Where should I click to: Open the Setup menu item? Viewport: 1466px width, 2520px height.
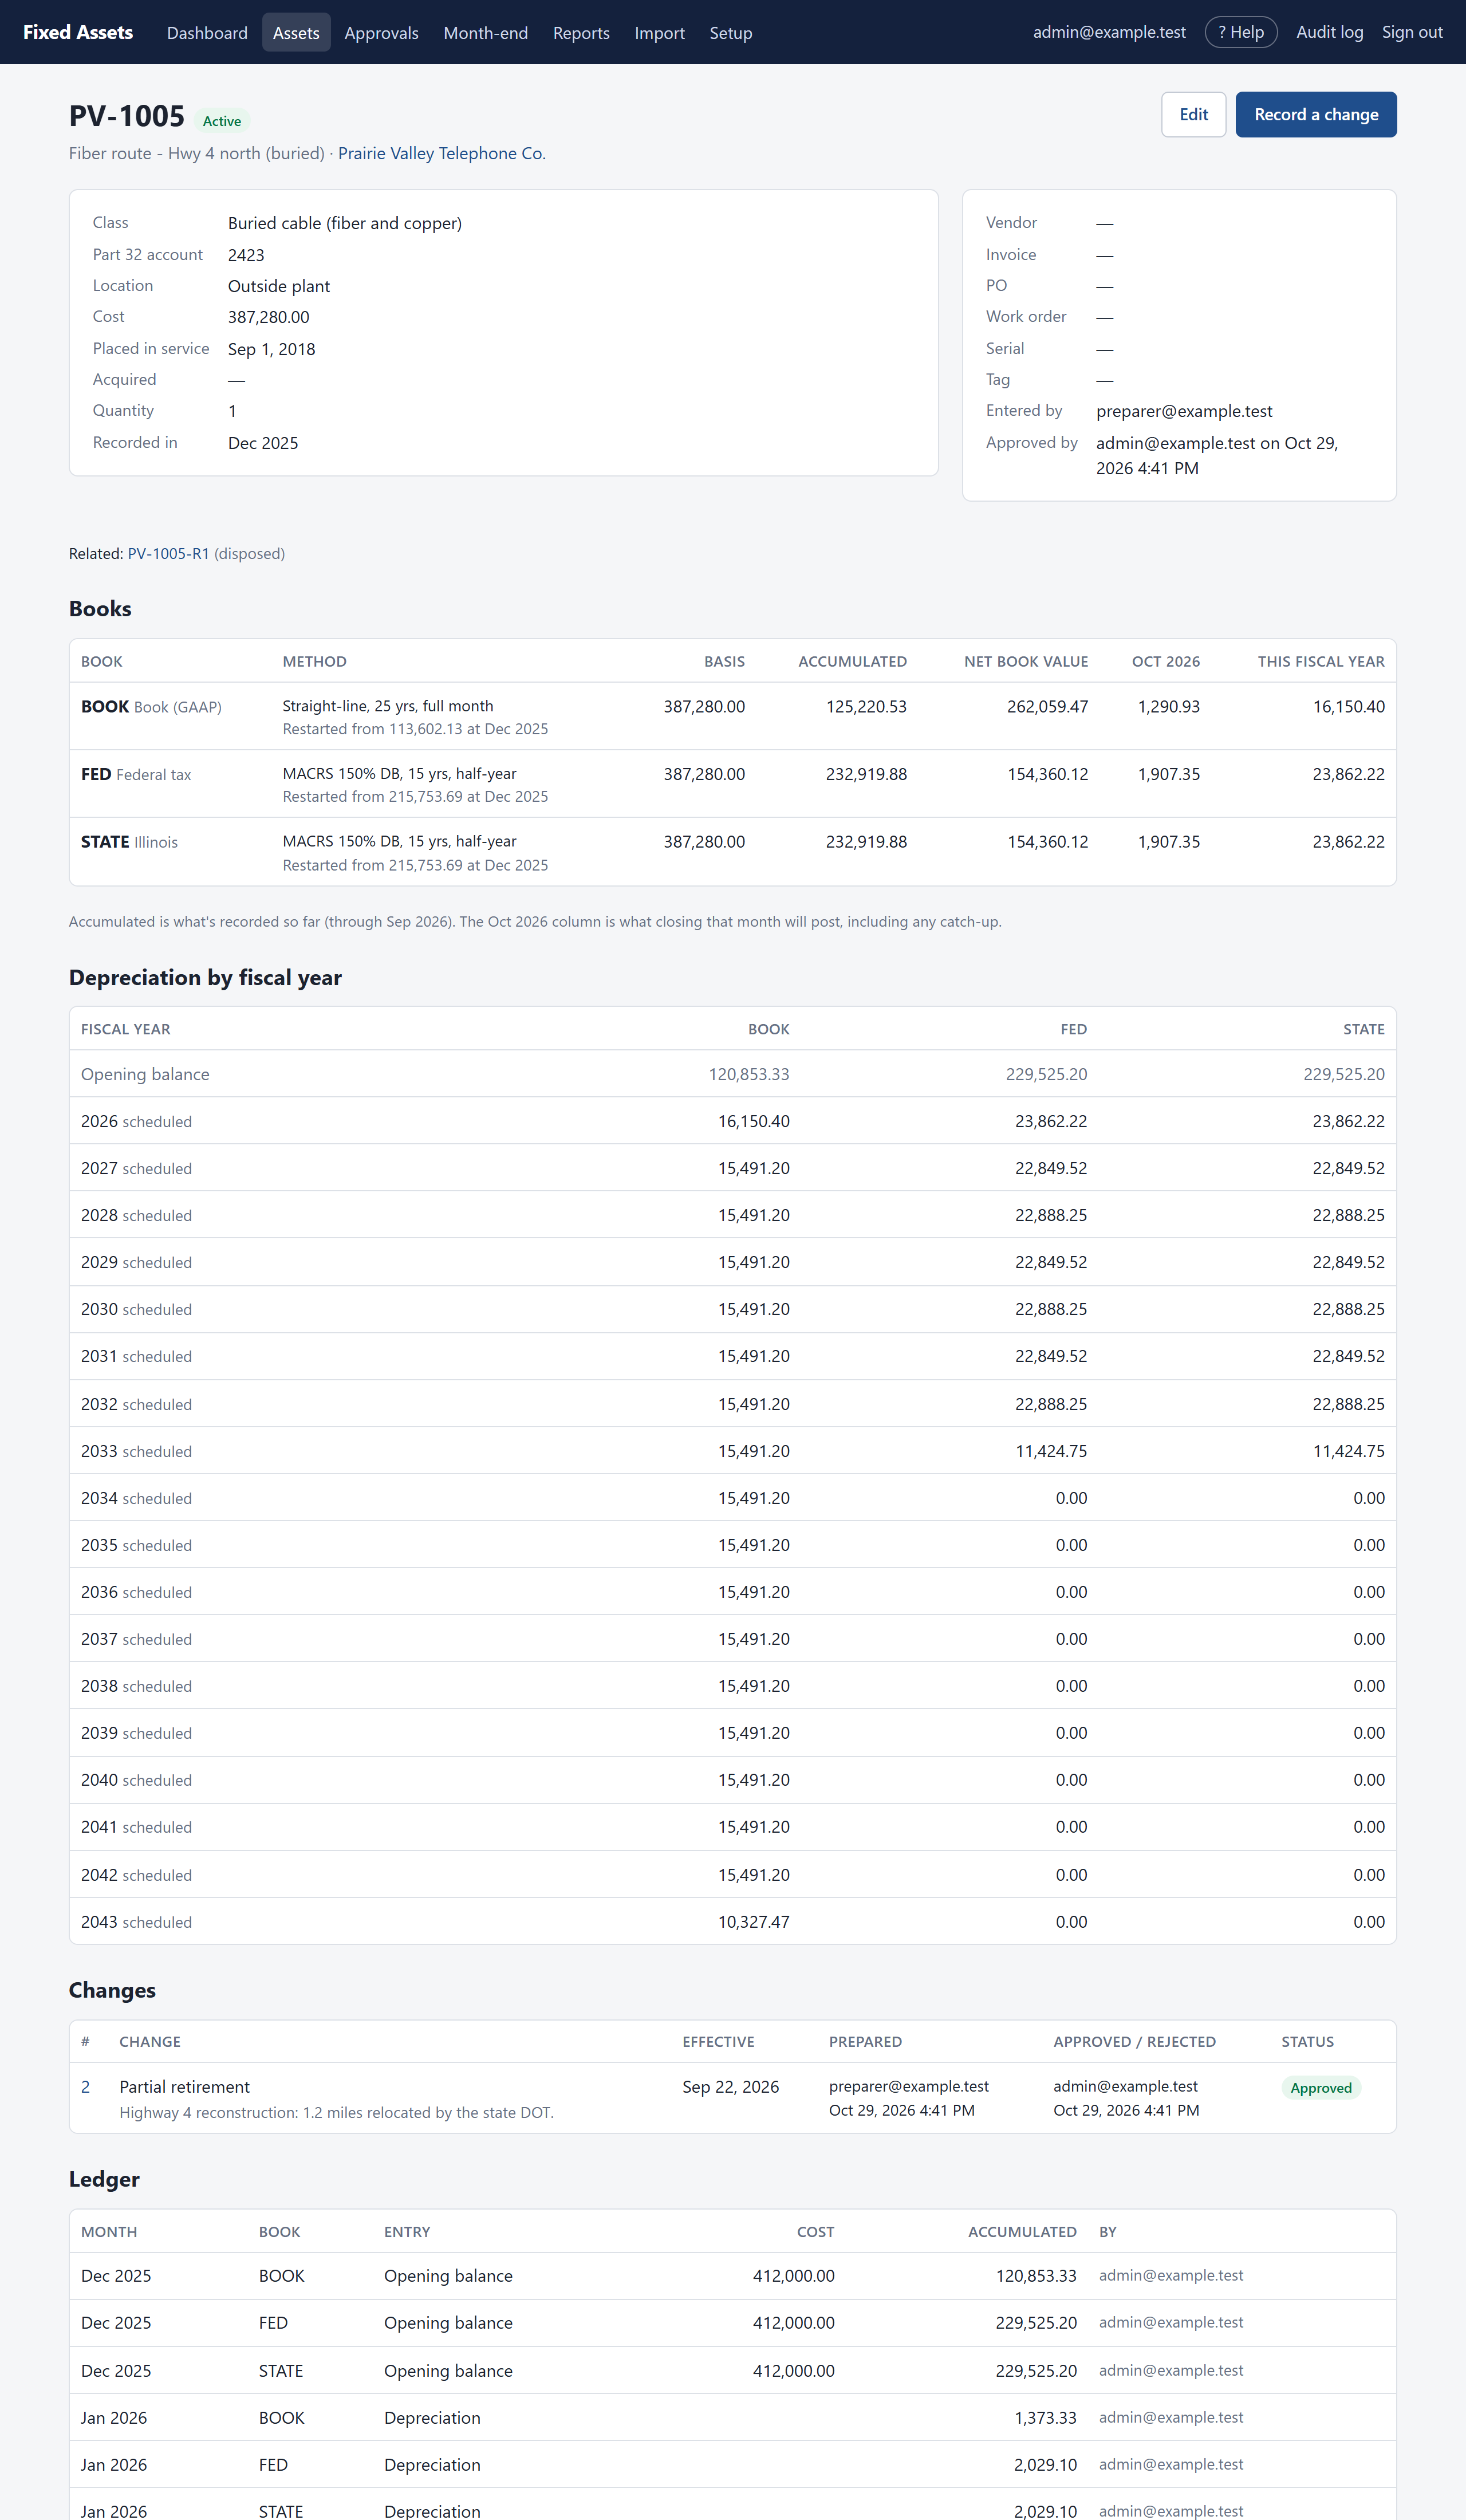[731, 32]
